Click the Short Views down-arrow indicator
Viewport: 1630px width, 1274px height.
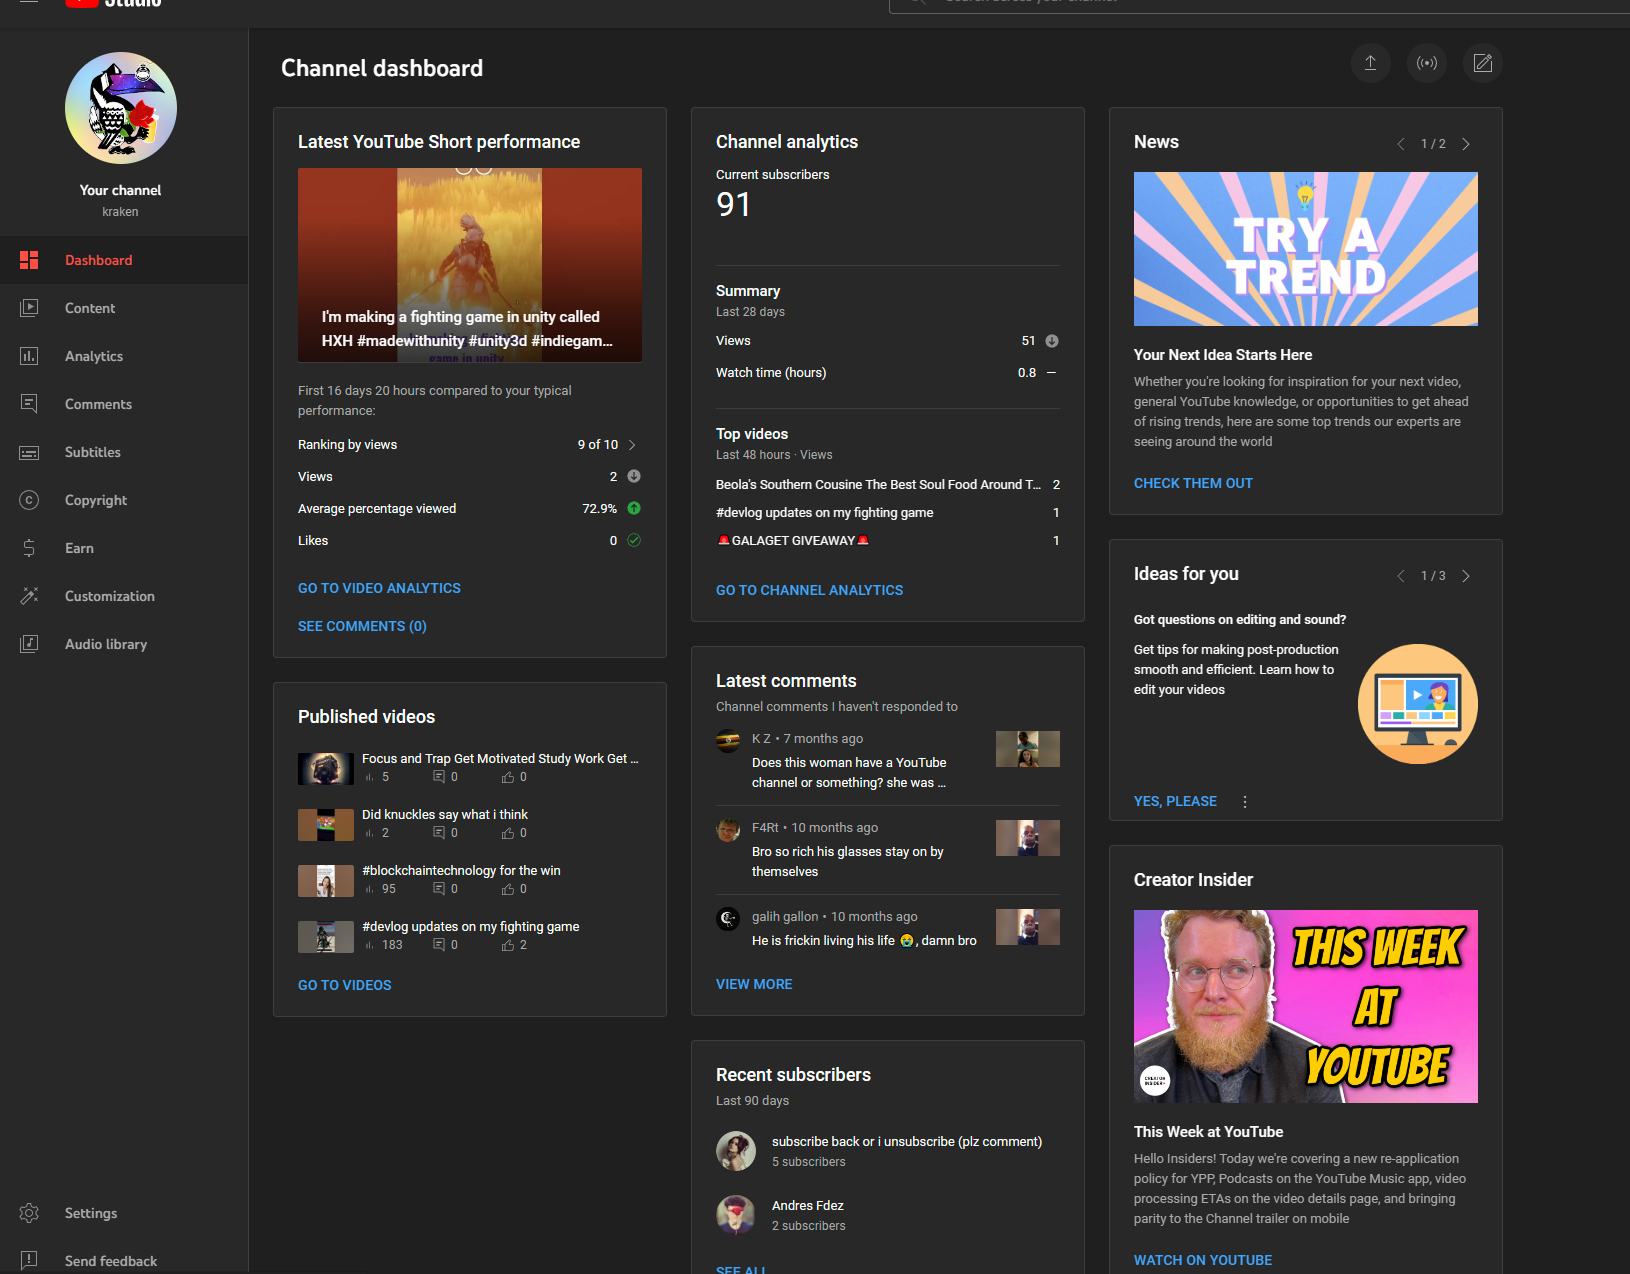[x=634, y=476]
